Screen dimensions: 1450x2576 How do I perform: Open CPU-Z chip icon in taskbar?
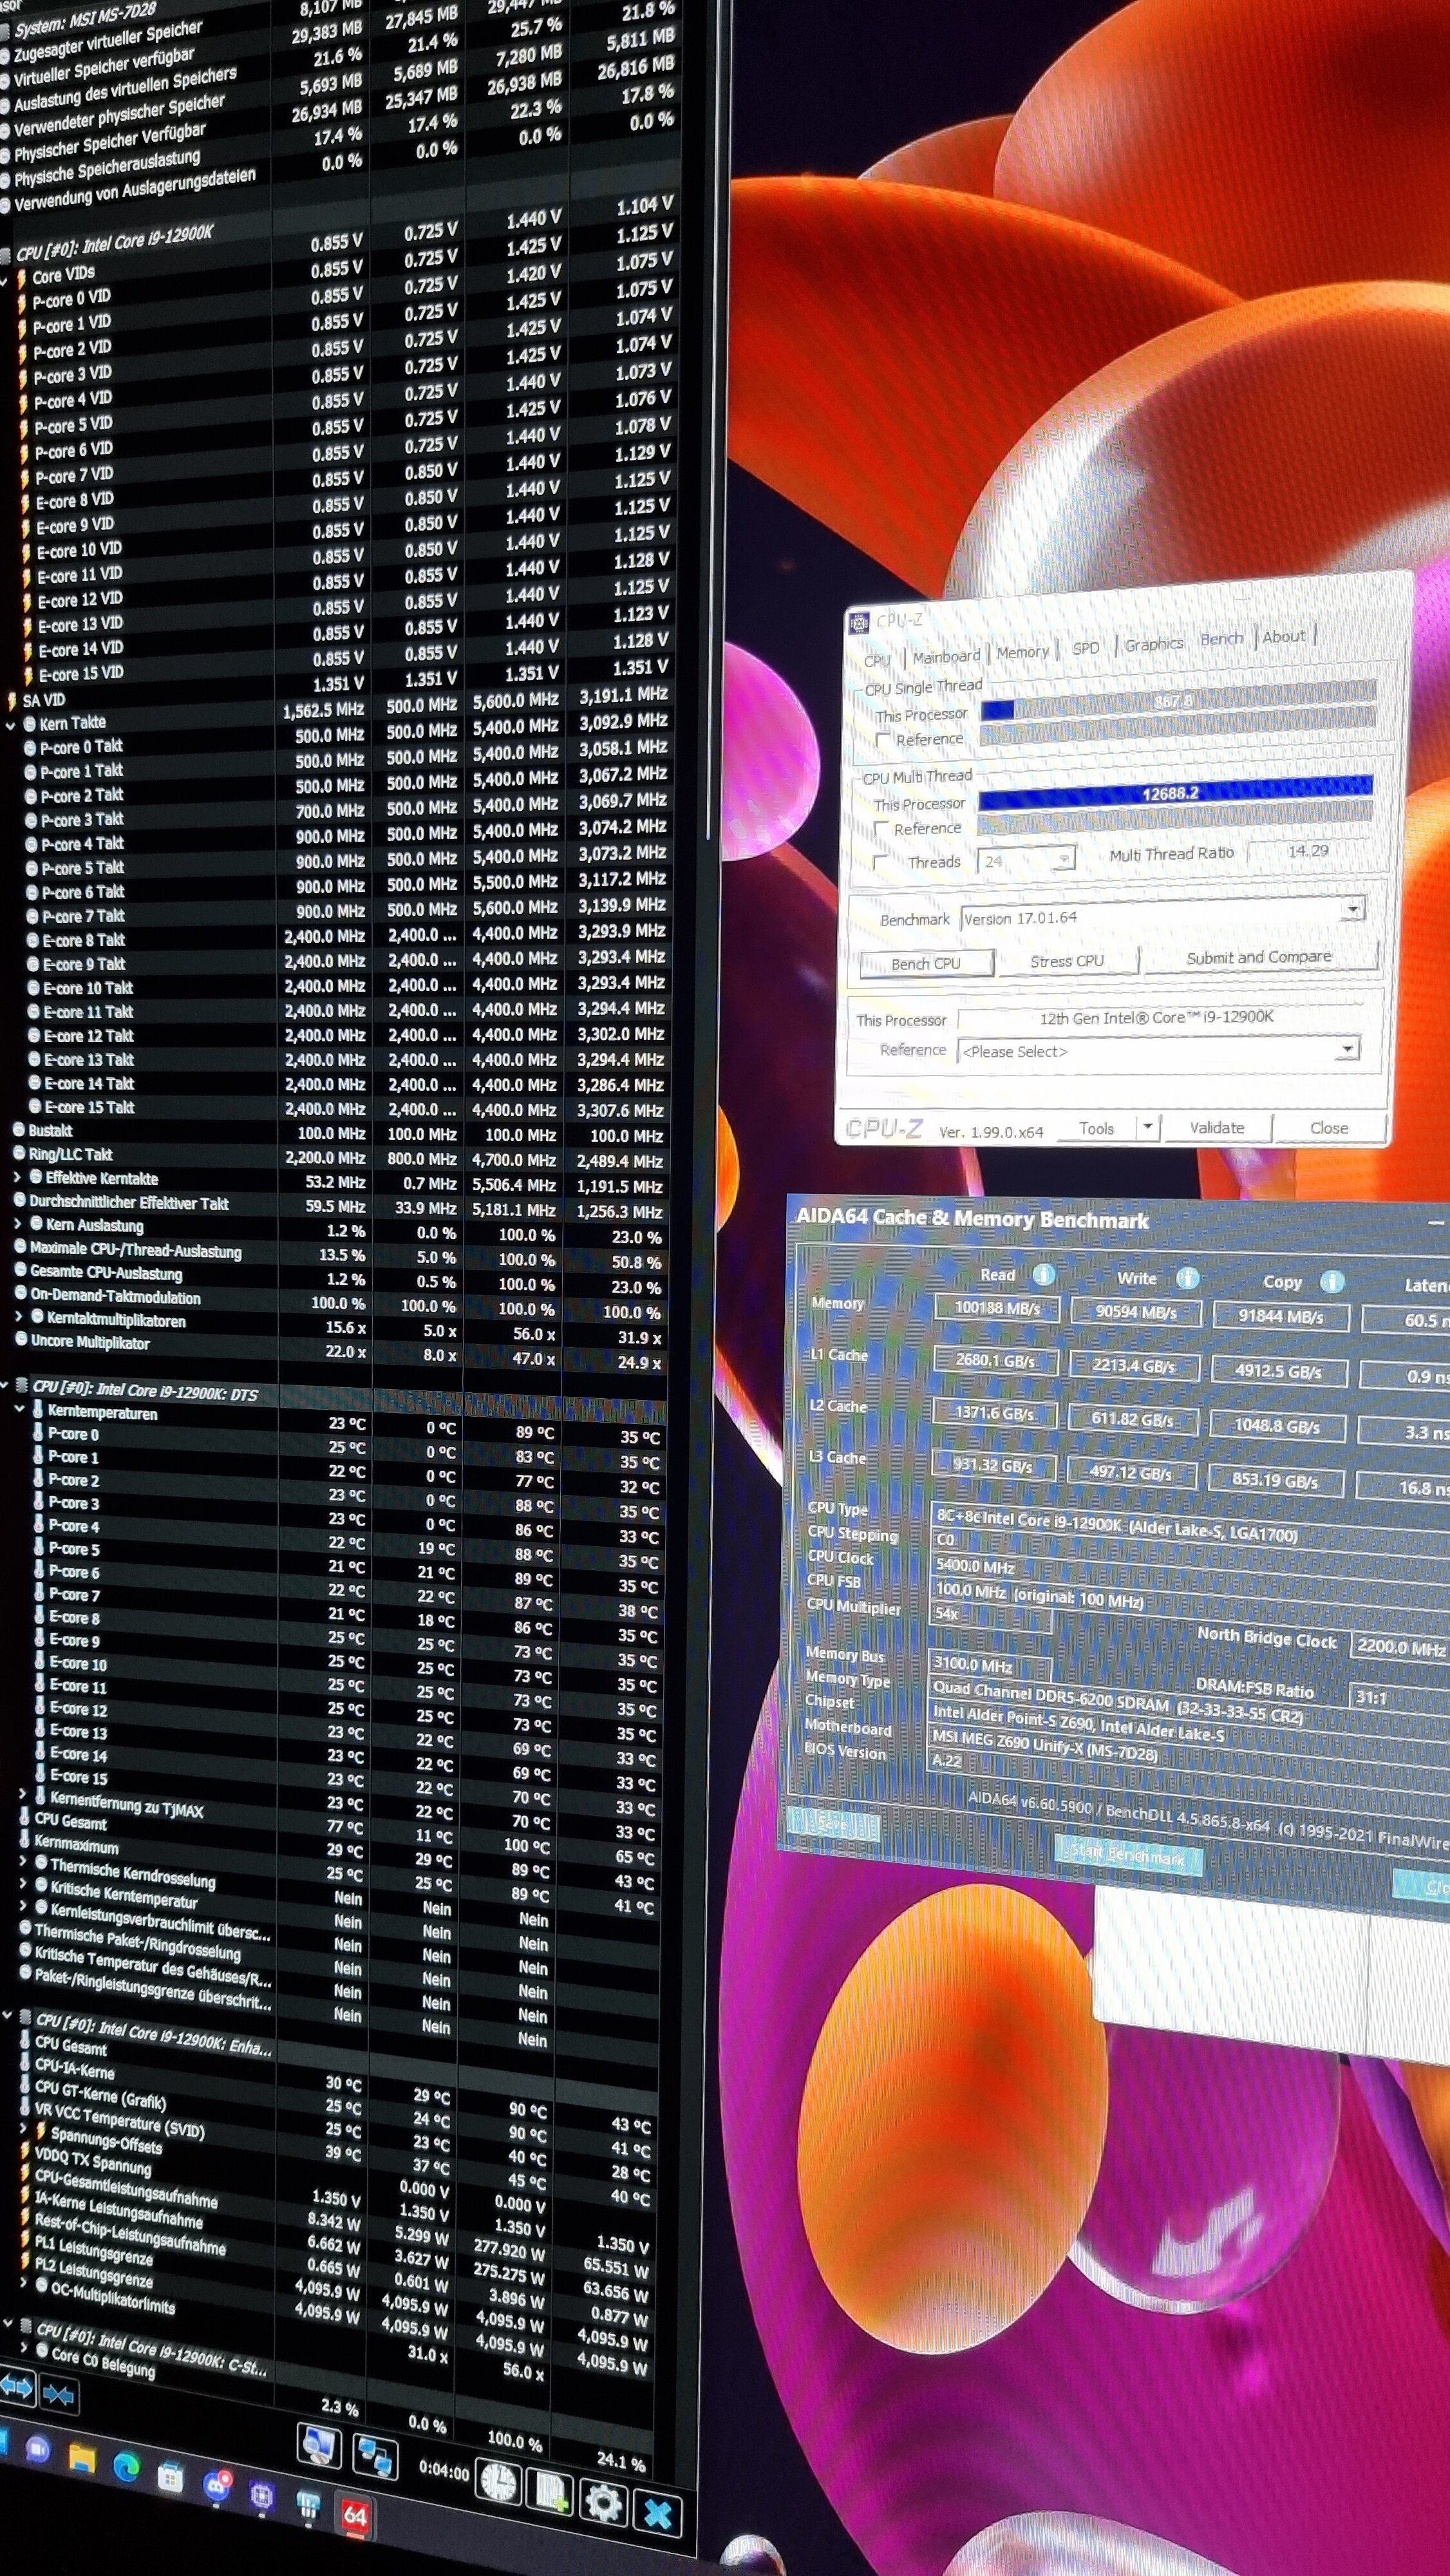tap(262, 2496)
